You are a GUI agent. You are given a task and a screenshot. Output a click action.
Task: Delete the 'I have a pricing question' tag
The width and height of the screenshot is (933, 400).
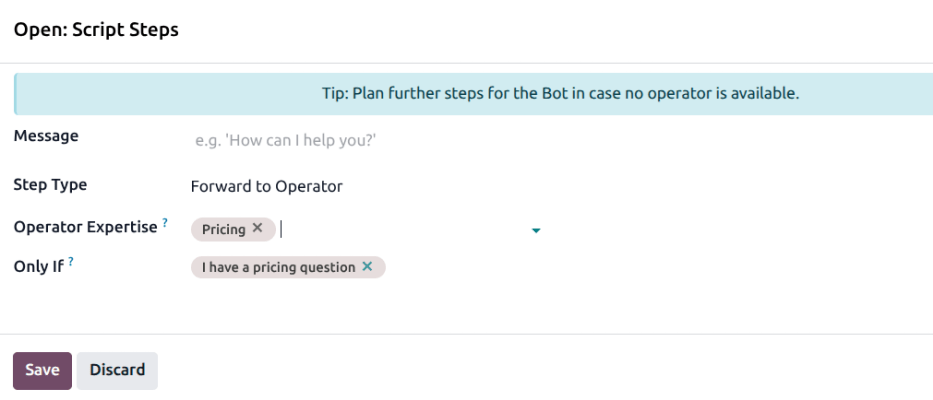(x=367, y=267)
